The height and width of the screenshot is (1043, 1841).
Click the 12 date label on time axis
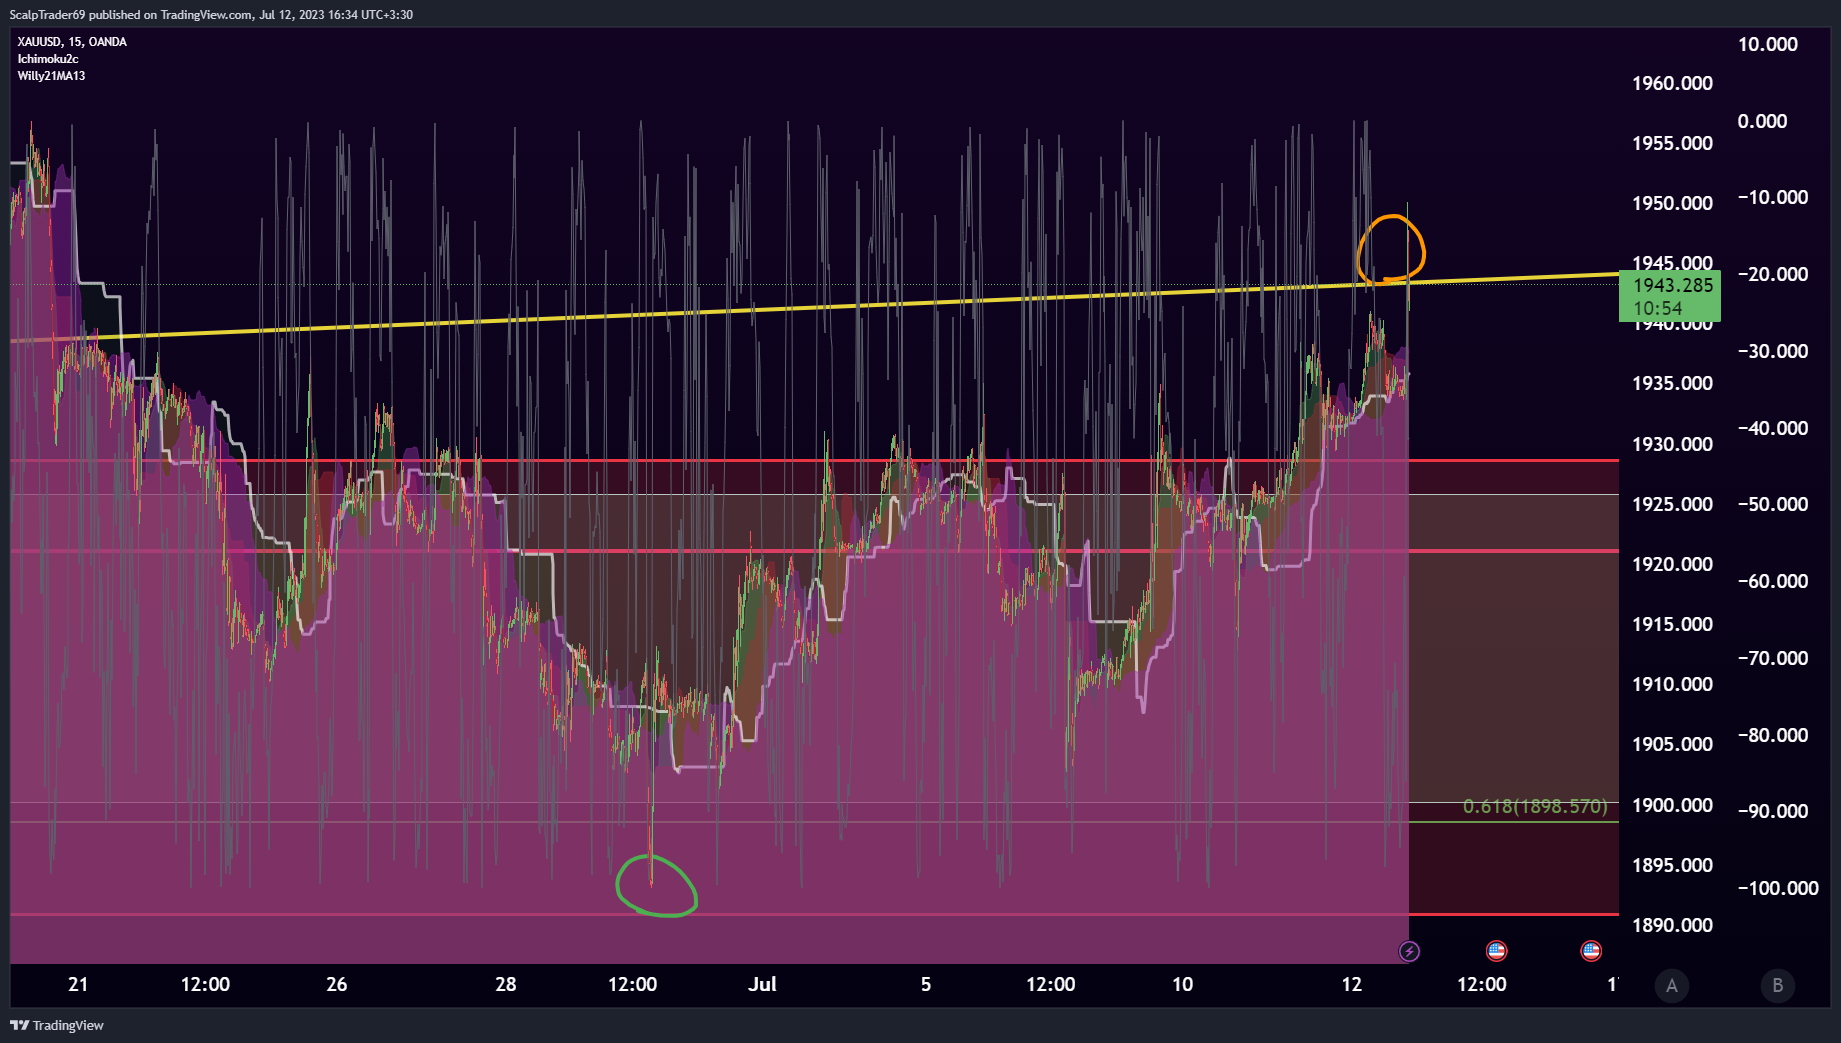point(1352,984)
